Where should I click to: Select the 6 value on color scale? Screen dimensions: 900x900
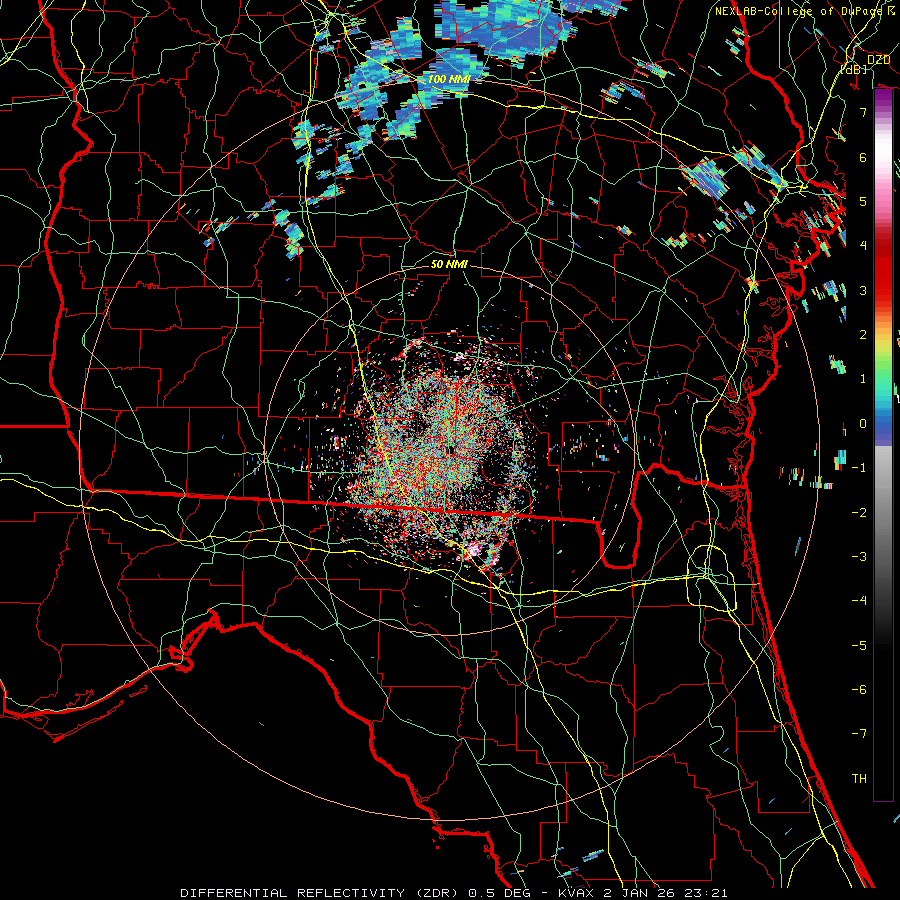[863, 157]
